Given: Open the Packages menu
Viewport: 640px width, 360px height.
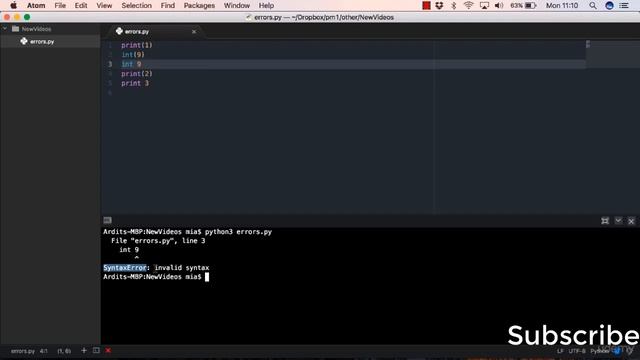Looking at the screenshot, I should point(199,5).
